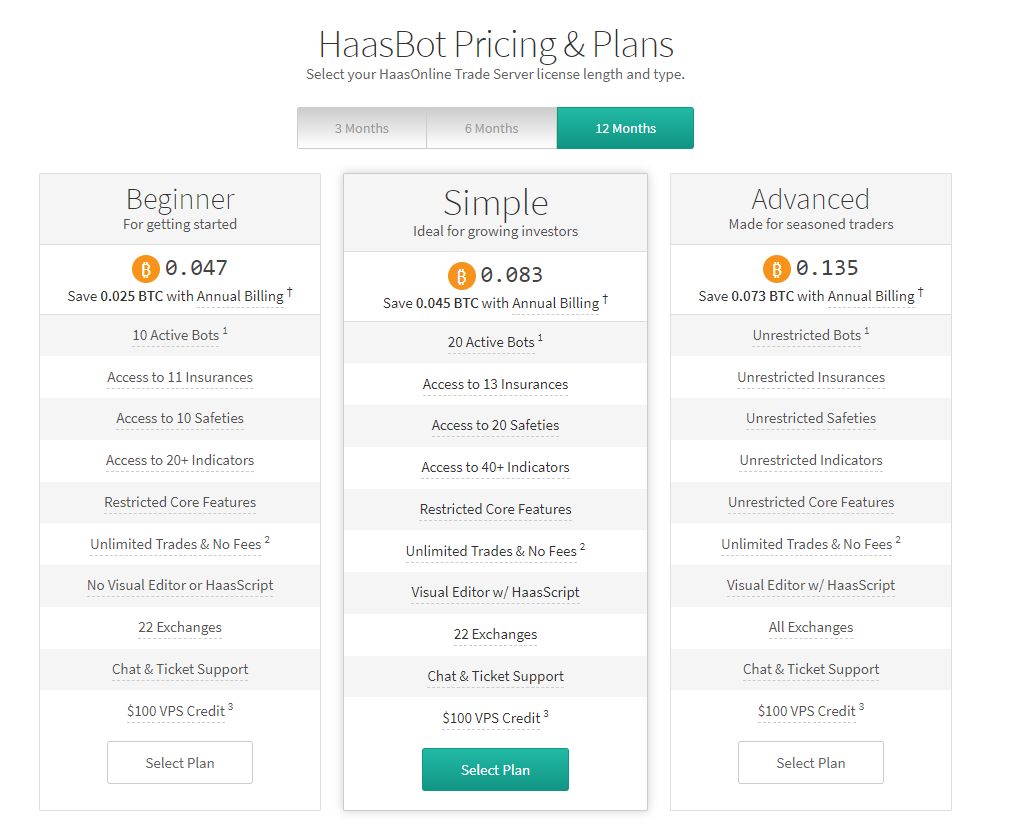1013x829 pixels.
Task: Click the Bitcoin icon beside the Beginner price
Action: coord(144,268)
